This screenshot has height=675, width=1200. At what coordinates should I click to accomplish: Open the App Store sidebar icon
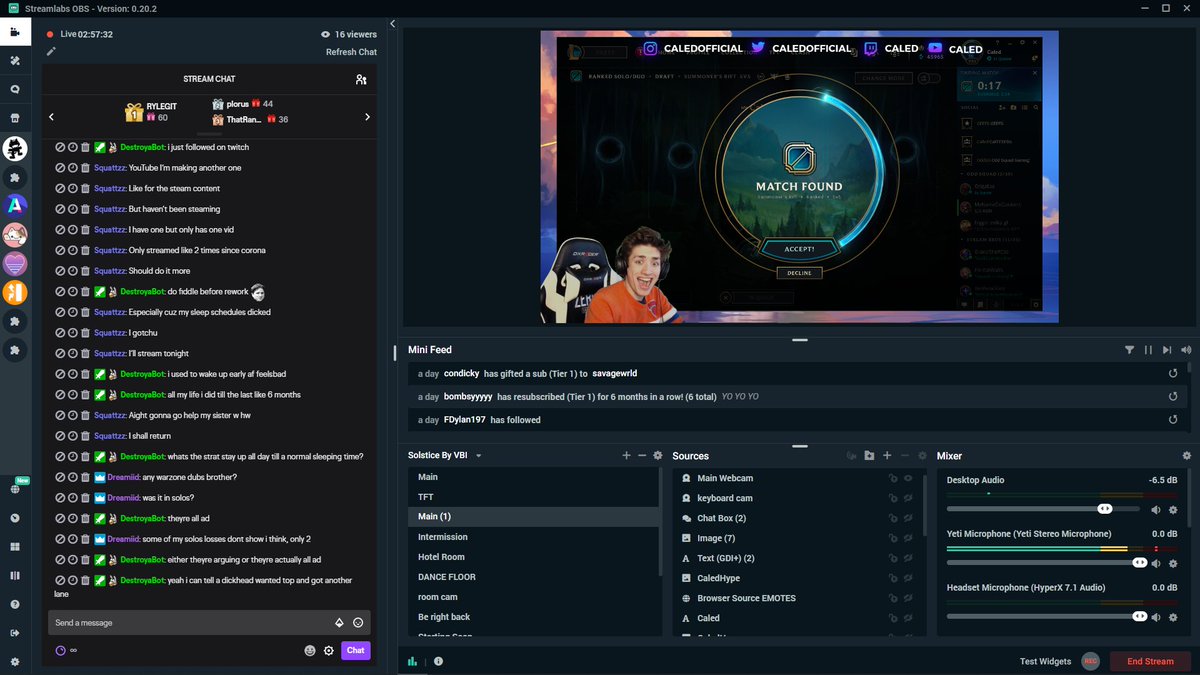point(14,119)
